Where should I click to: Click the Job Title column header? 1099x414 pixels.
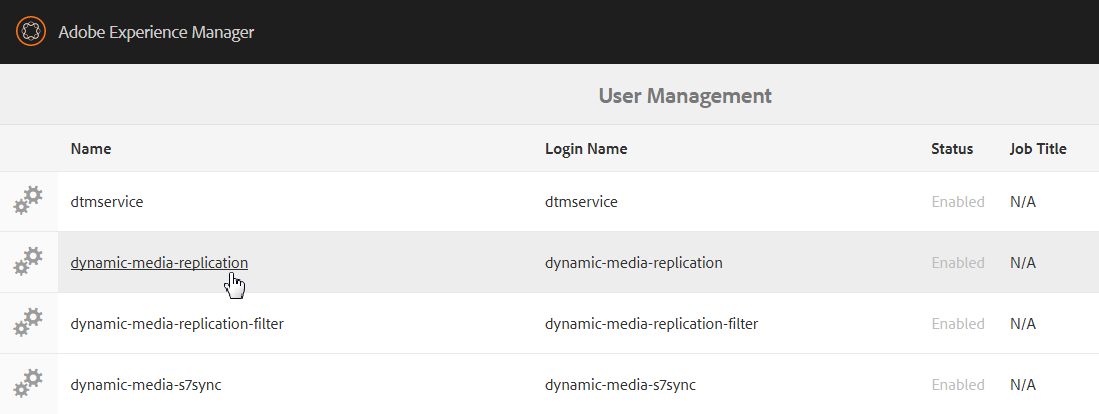click(x=1038, y=149)
